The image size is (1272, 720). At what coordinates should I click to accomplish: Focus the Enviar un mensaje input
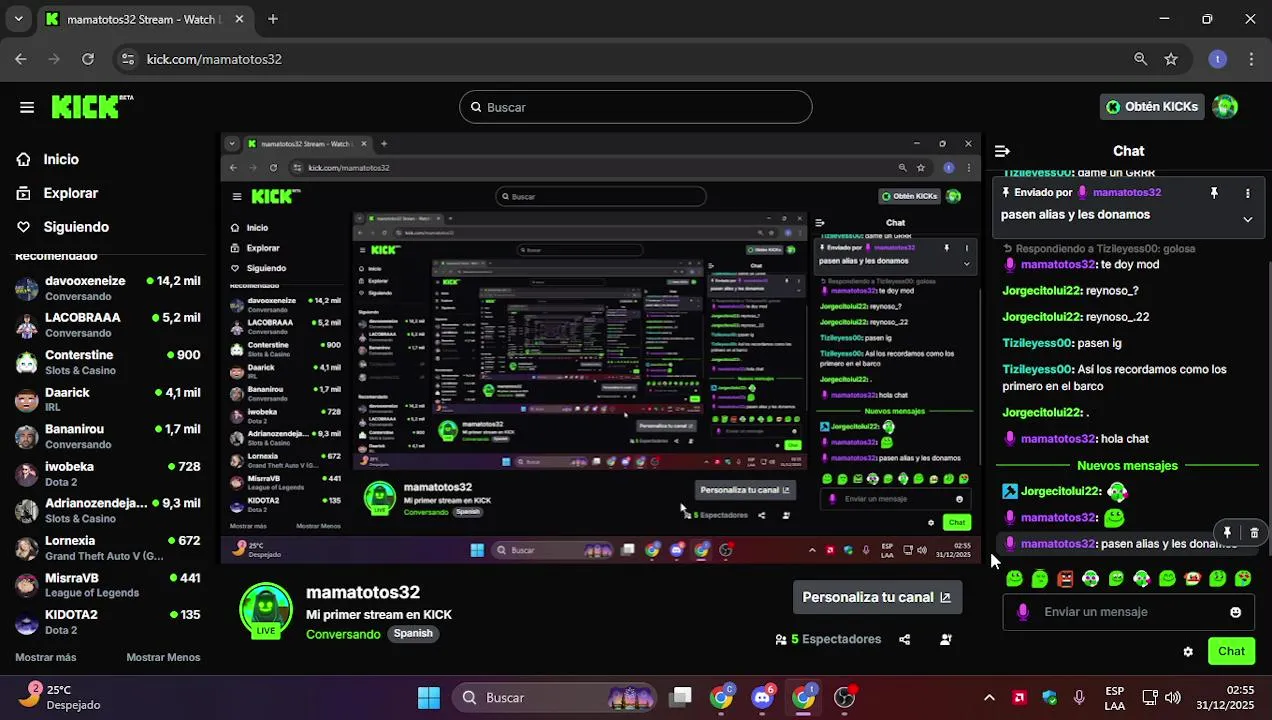(1128, 612)
